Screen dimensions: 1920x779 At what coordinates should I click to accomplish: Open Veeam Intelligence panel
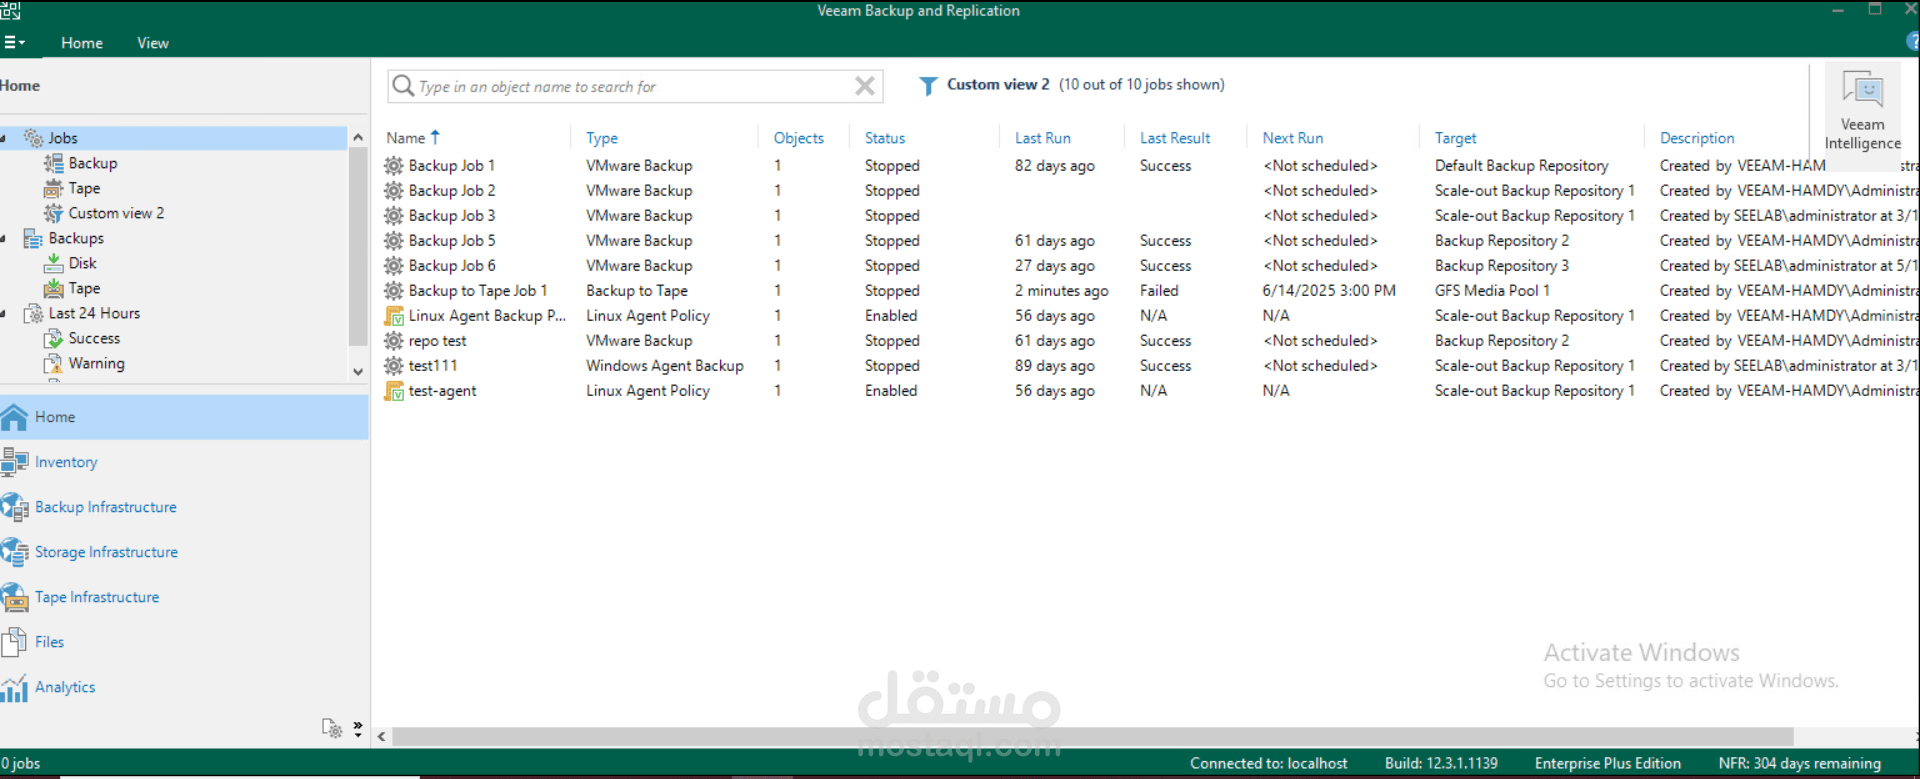pyautogui.click(x=1863, y=110)
